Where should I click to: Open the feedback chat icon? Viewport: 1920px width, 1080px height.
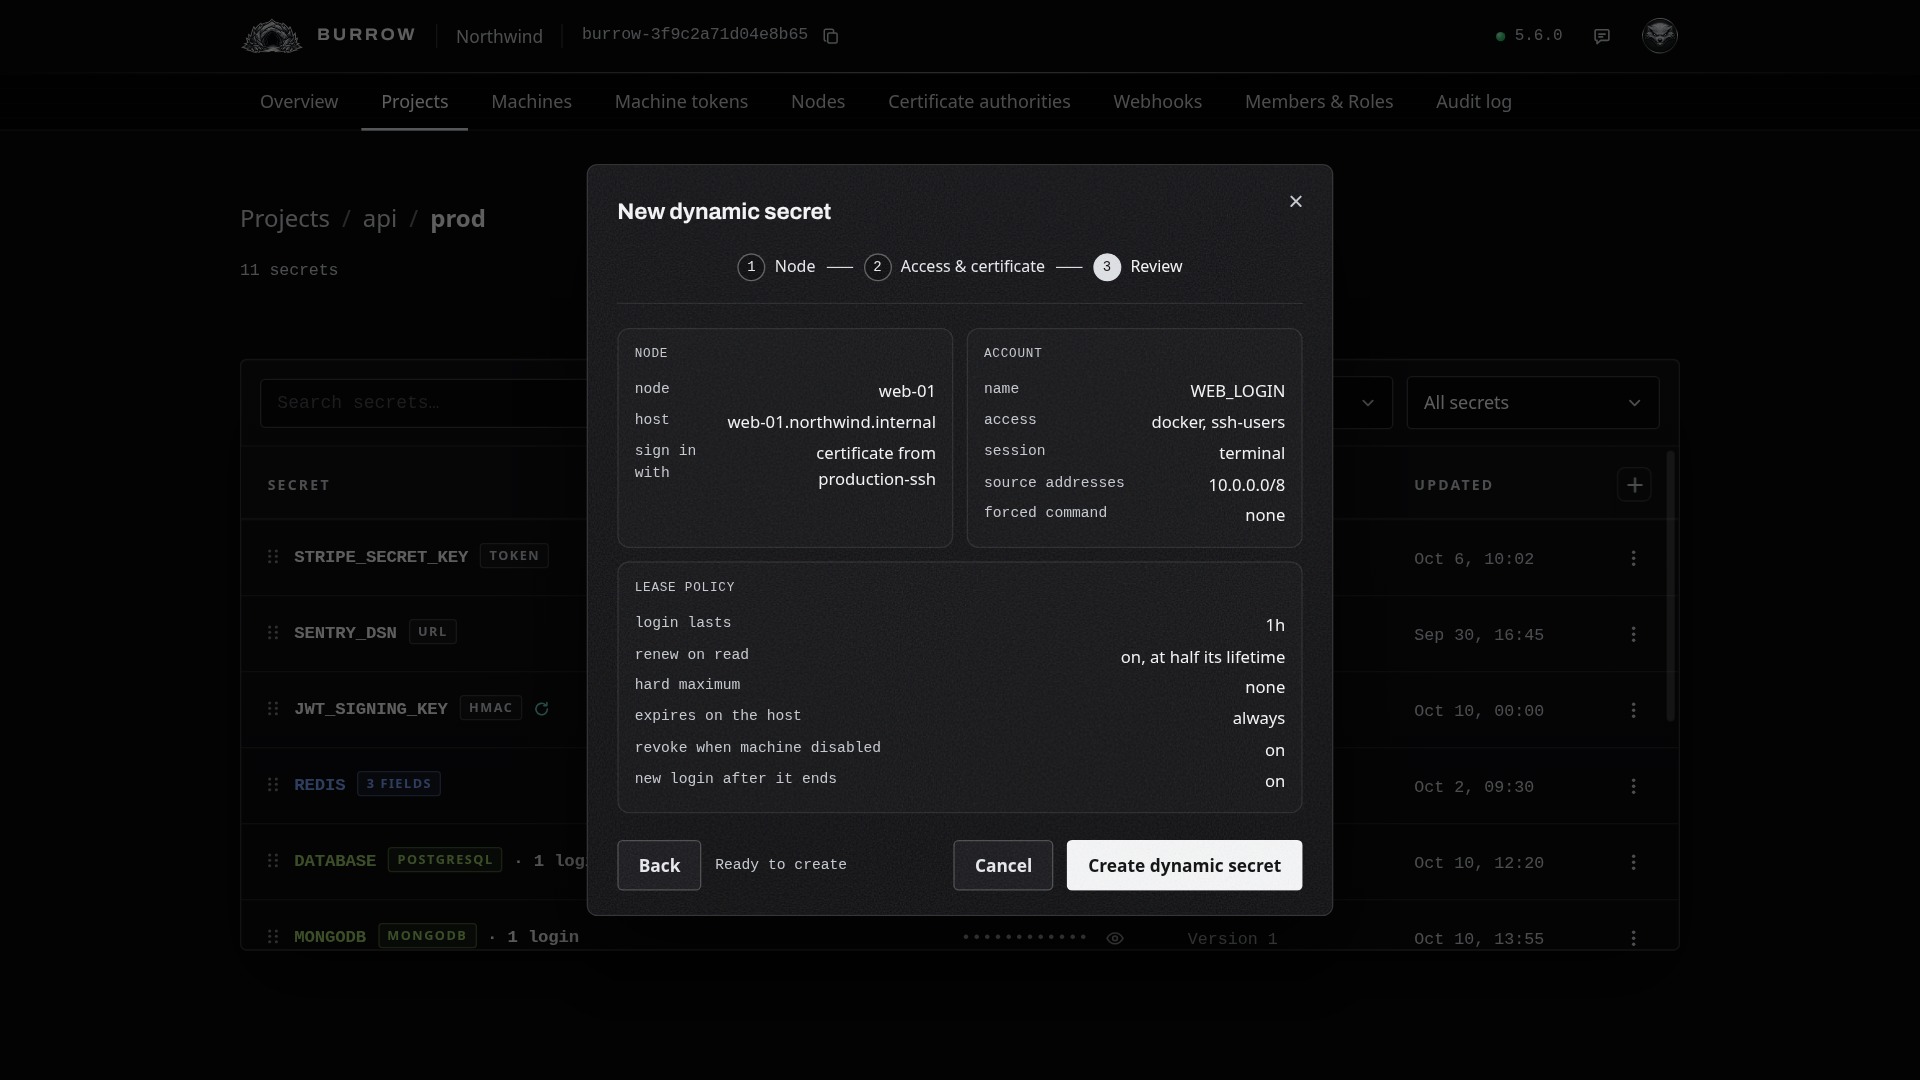tap(1602, 36)
